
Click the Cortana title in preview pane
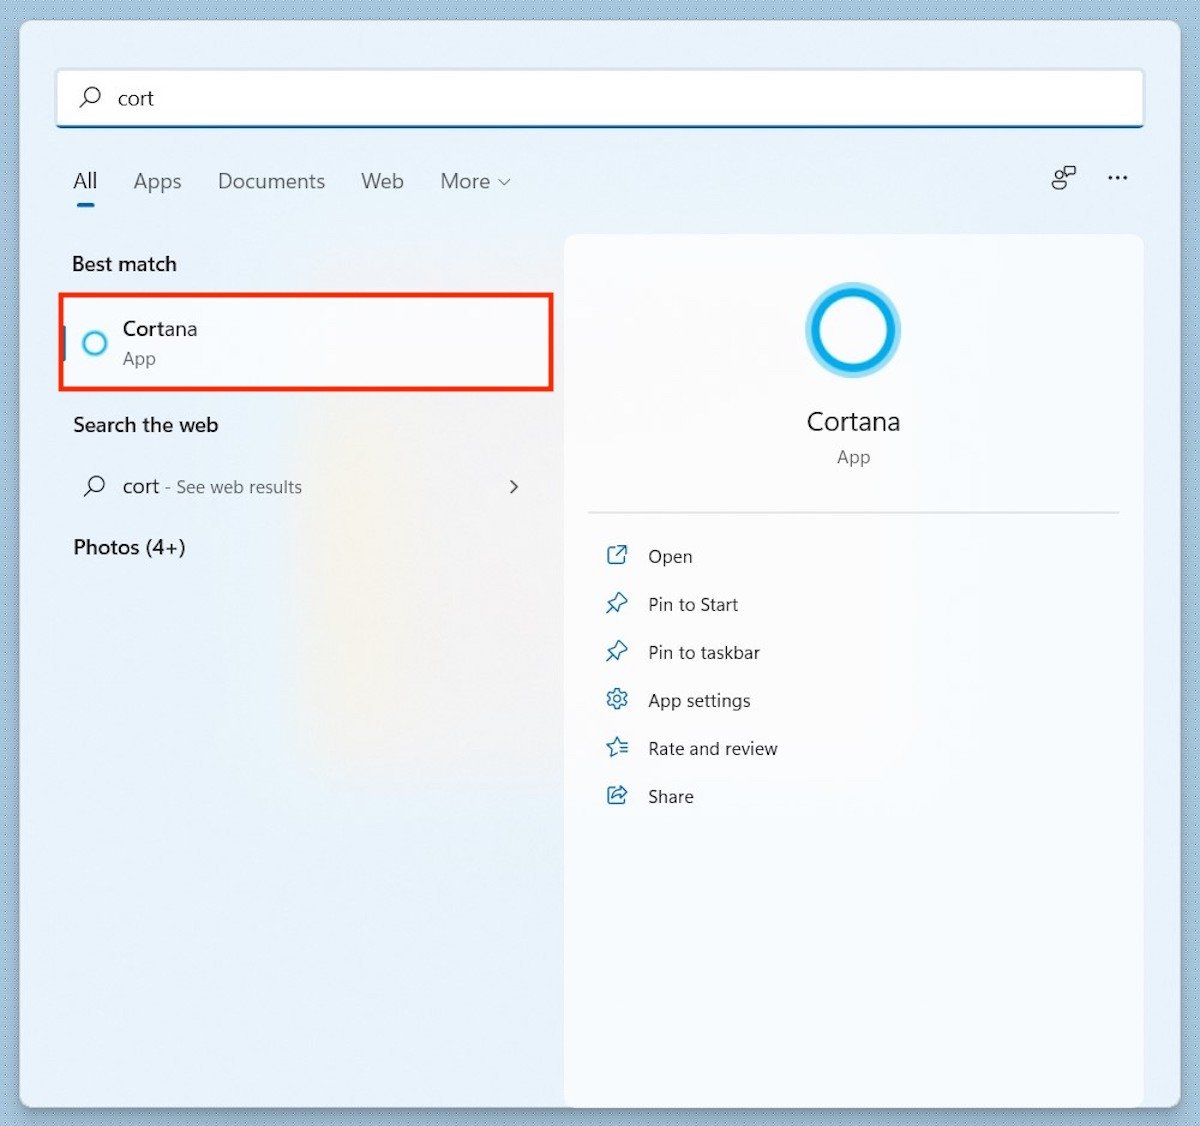[853, 421]
